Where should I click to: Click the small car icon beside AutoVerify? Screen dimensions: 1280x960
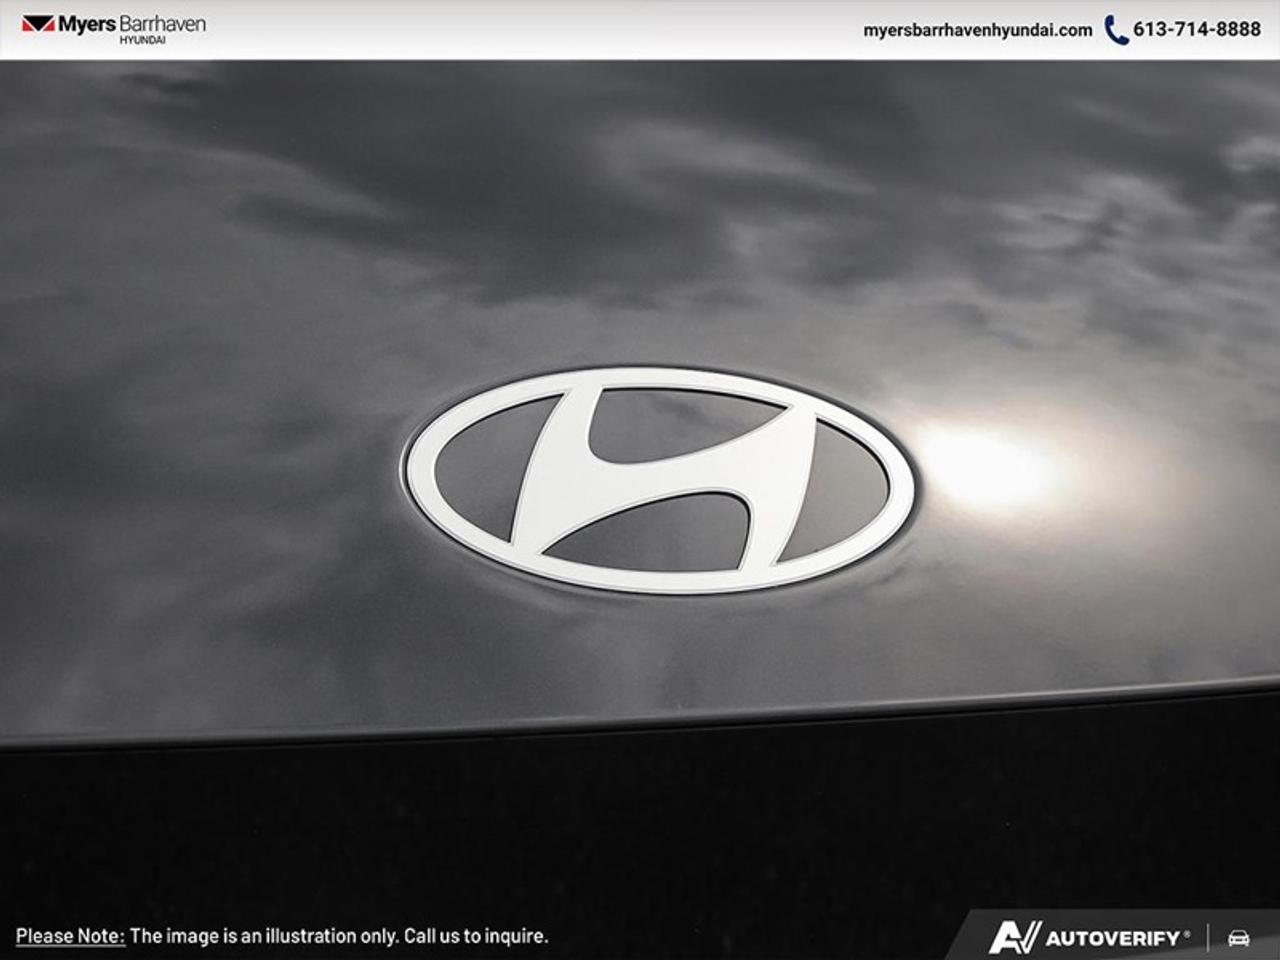coord(1239,938)
